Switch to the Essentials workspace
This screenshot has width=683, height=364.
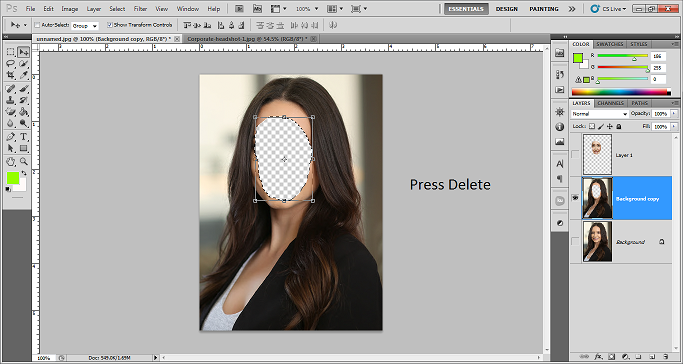(466, 9)
